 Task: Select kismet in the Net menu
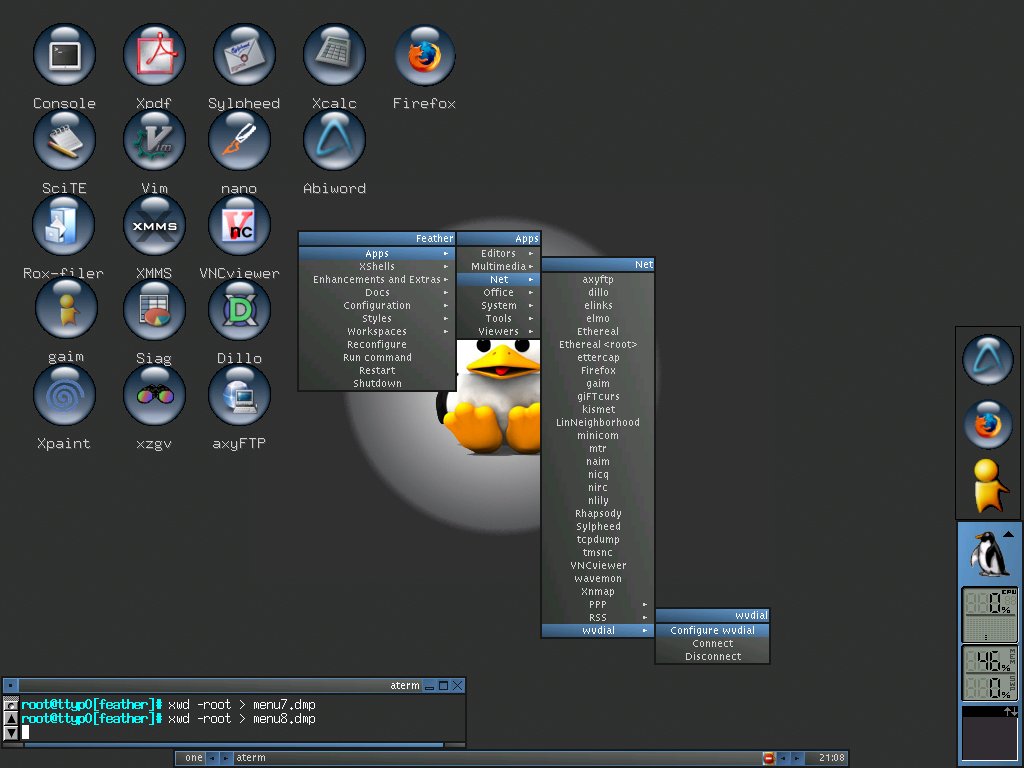coord(598,409)
